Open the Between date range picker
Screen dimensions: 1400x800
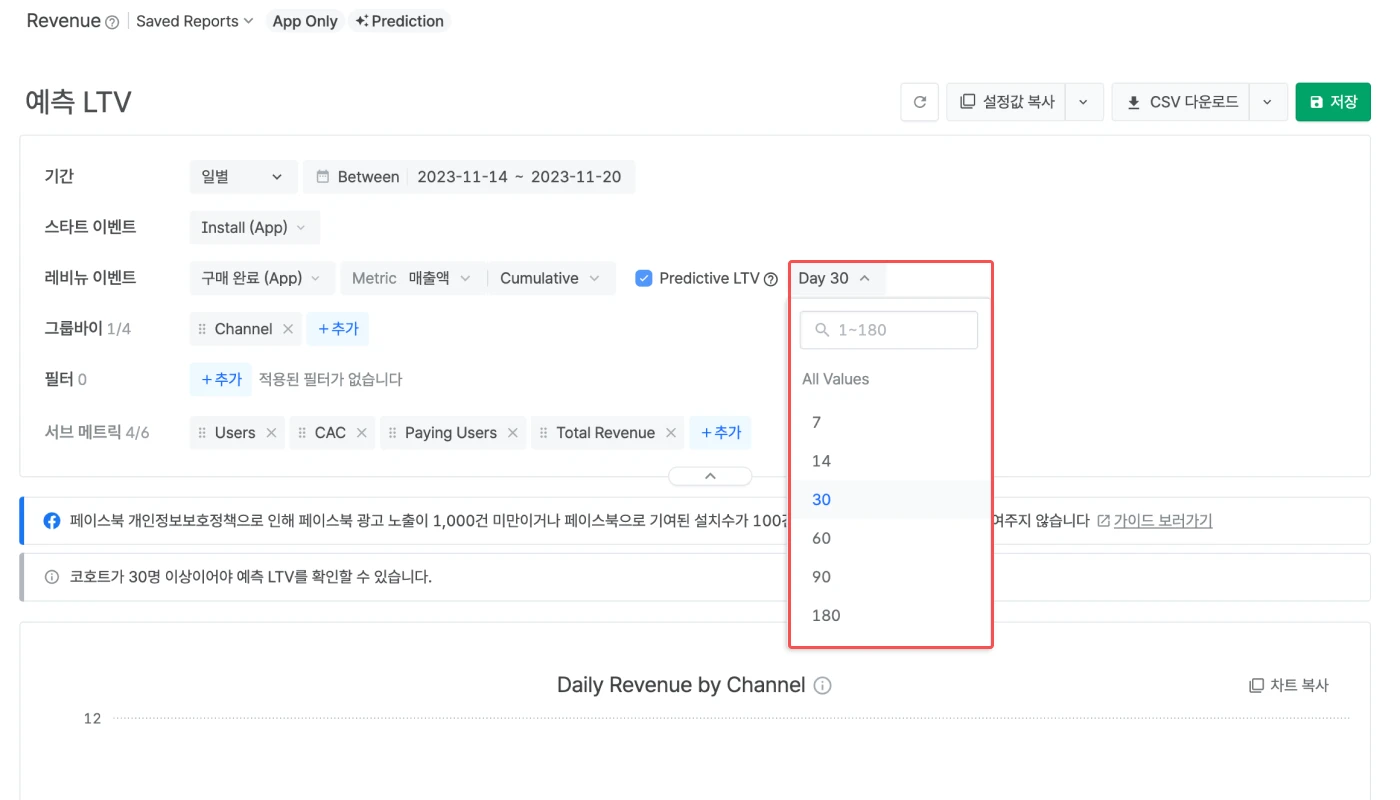click(469, 177)
